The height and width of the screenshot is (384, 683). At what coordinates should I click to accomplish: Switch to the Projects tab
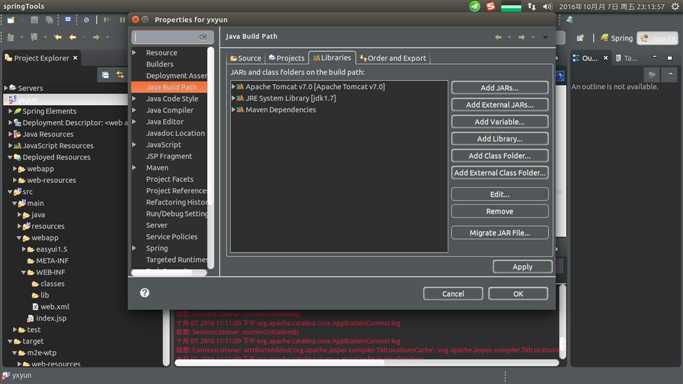286,58
